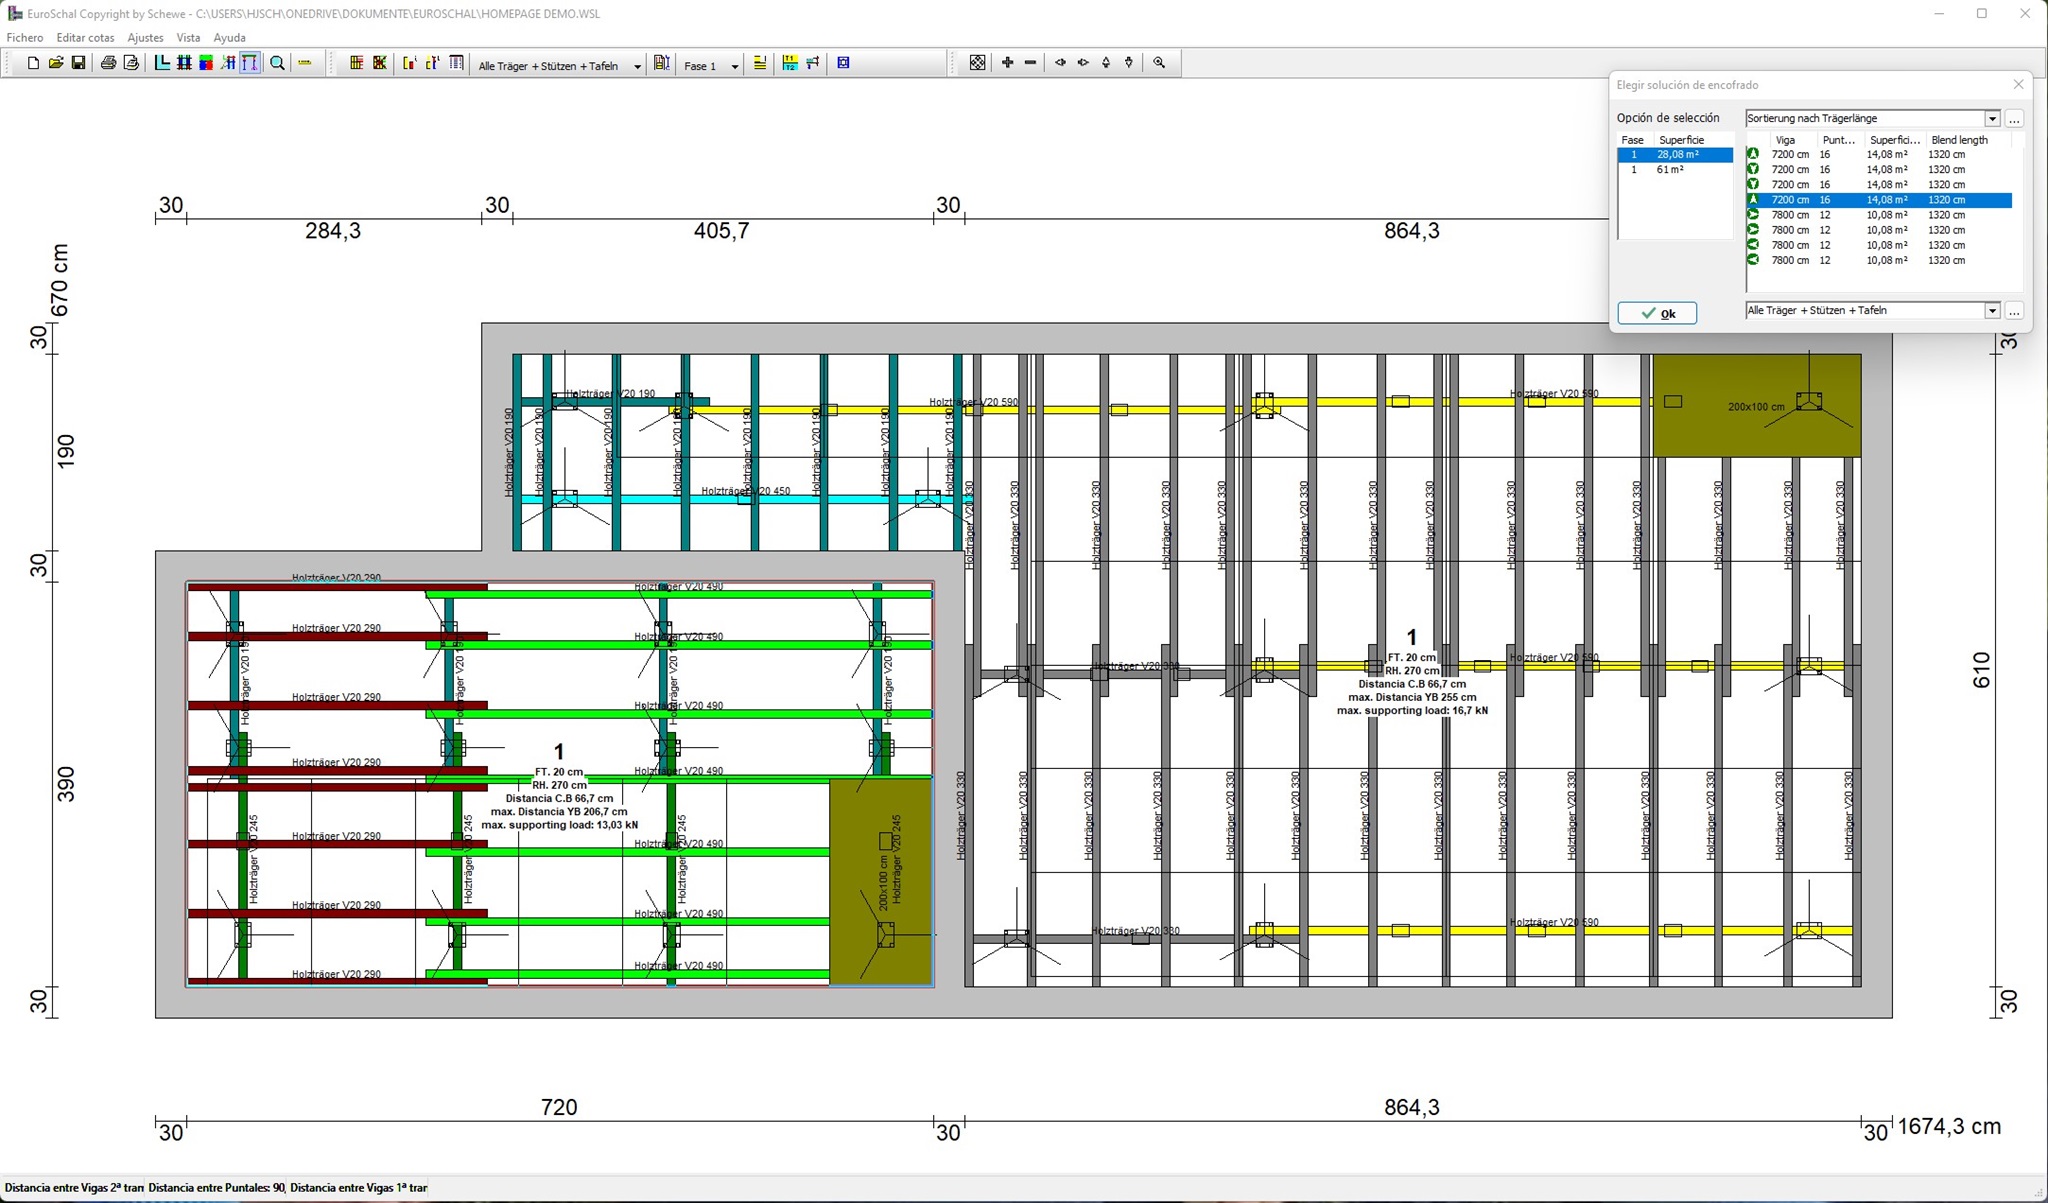Viewport: 2048px width, 1203px height.
Task: Open toolbar Alle Träger + Stützen + Tafeln dropdown
Action: click(x=637, y=66)
